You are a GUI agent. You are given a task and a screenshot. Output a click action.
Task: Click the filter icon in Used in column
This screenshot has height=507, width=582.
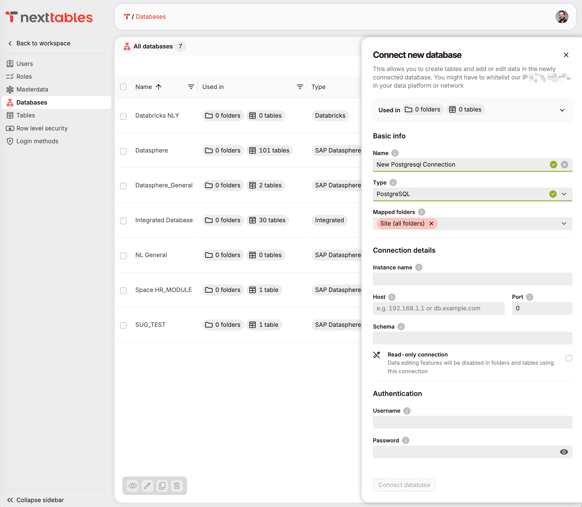300,87
